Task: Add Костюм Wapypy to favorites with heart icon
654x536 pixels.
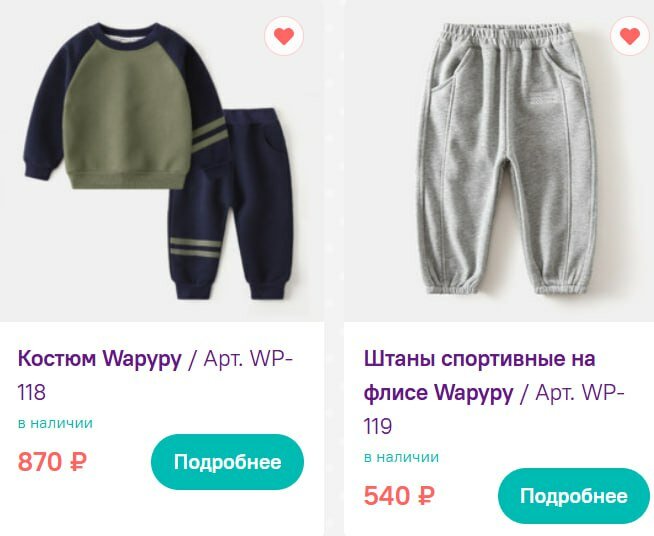Action: point(284,36)
